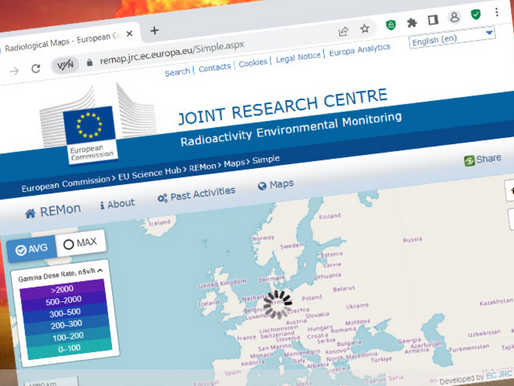
Task: Open the Past Activities menu
Action: click(x=196, y=194)
